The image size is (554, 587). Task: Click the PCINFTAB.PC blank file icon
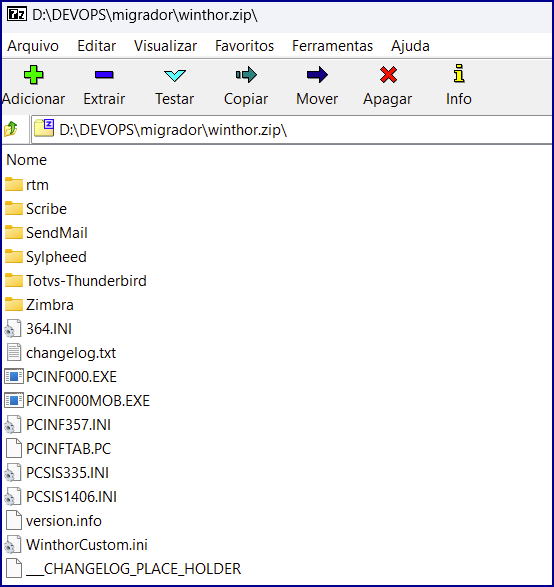tap(14, 448)
